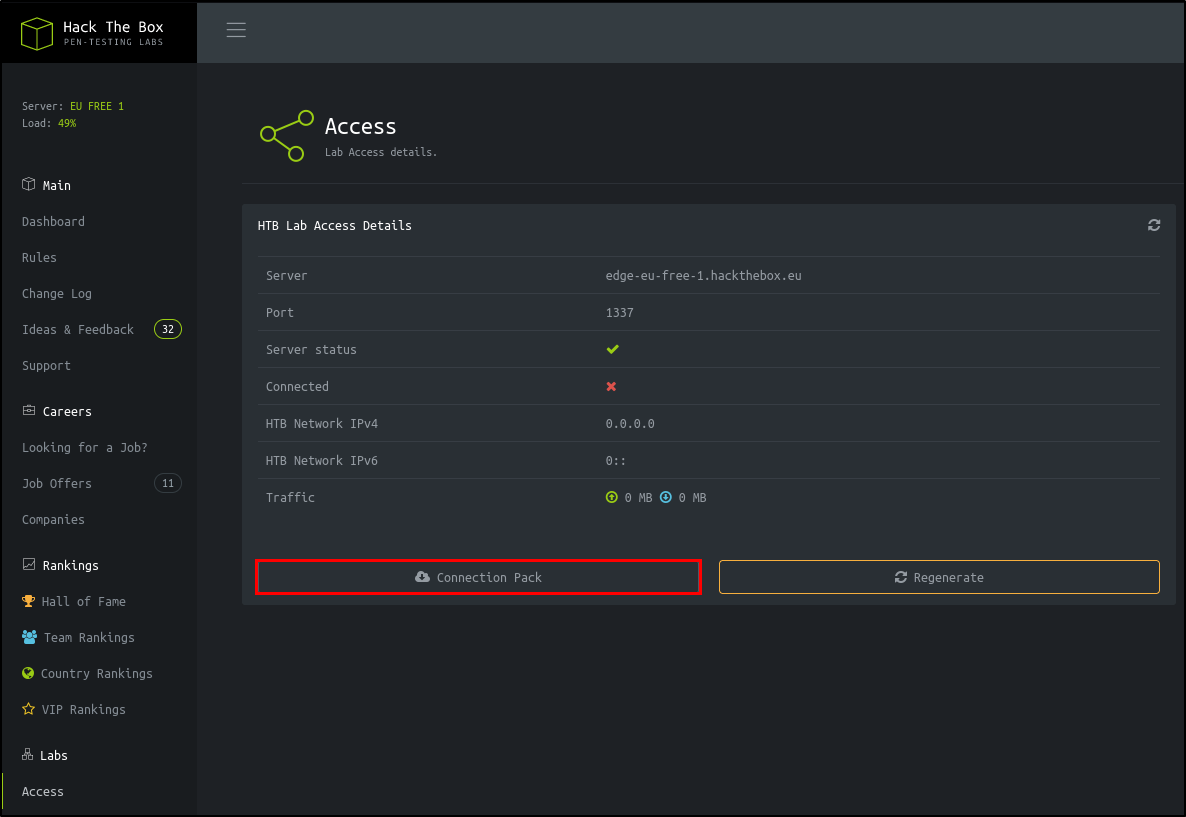Click the Labs network icon

[x=27, y=754]
